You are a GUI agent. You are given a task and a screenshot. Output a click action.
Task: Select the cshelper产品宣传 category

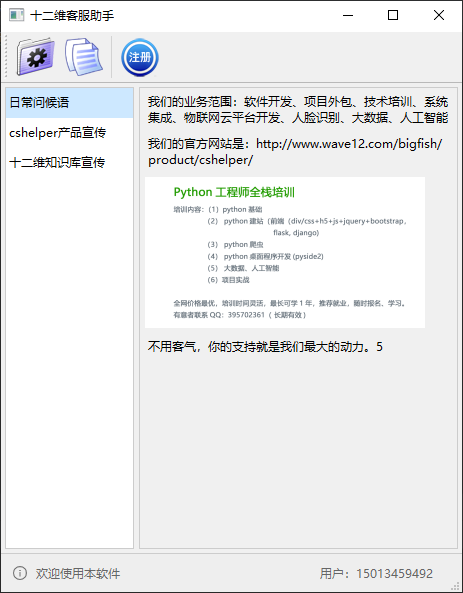coord(70,133)
